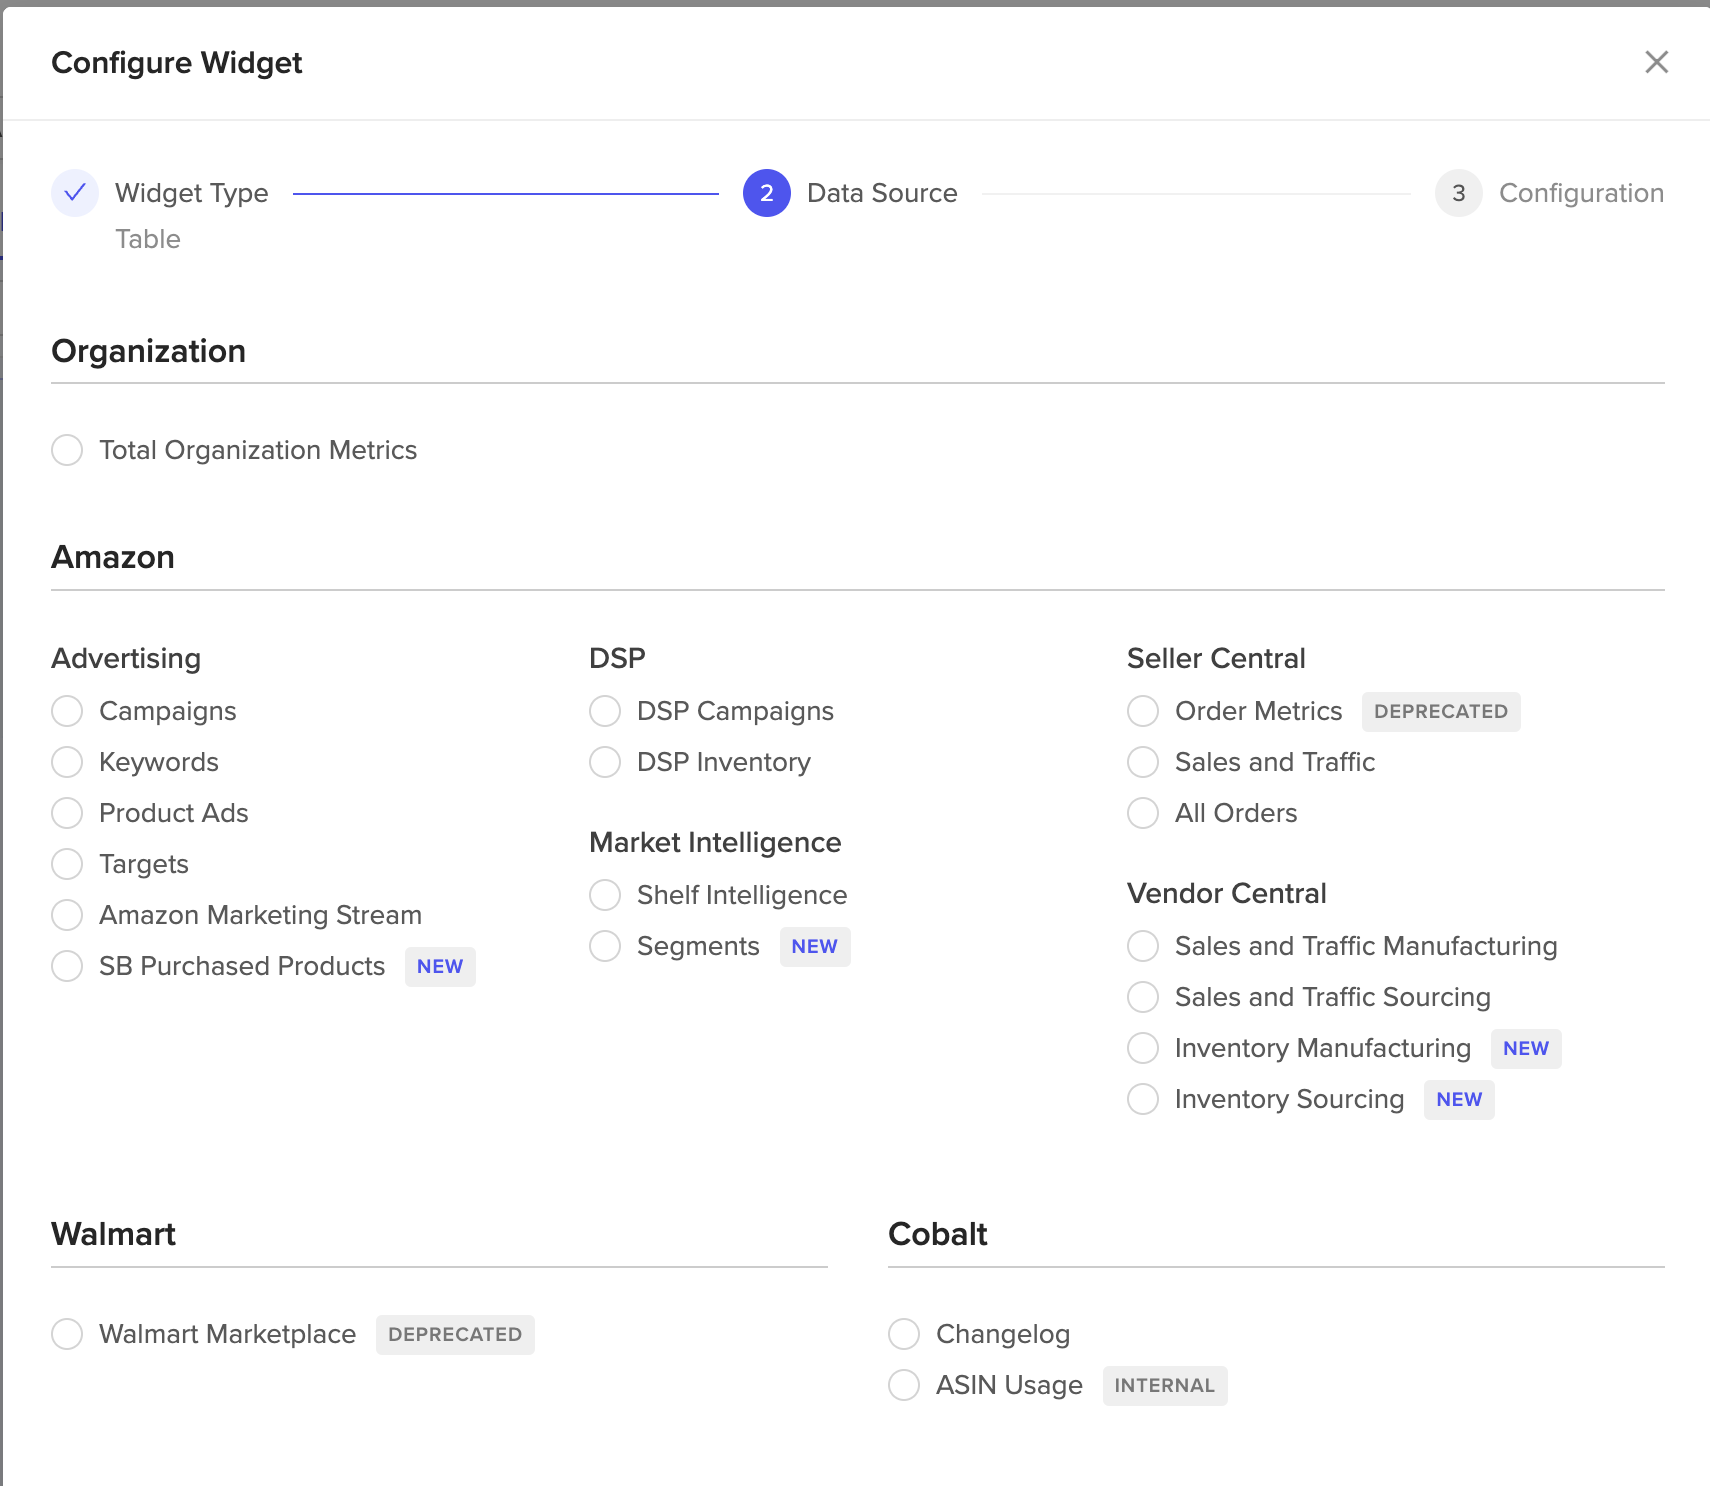Click the Market Intelligence heading
The height and width of the screenshot is (1486, 1710).
pyautogui.click(x=715, y=842)
